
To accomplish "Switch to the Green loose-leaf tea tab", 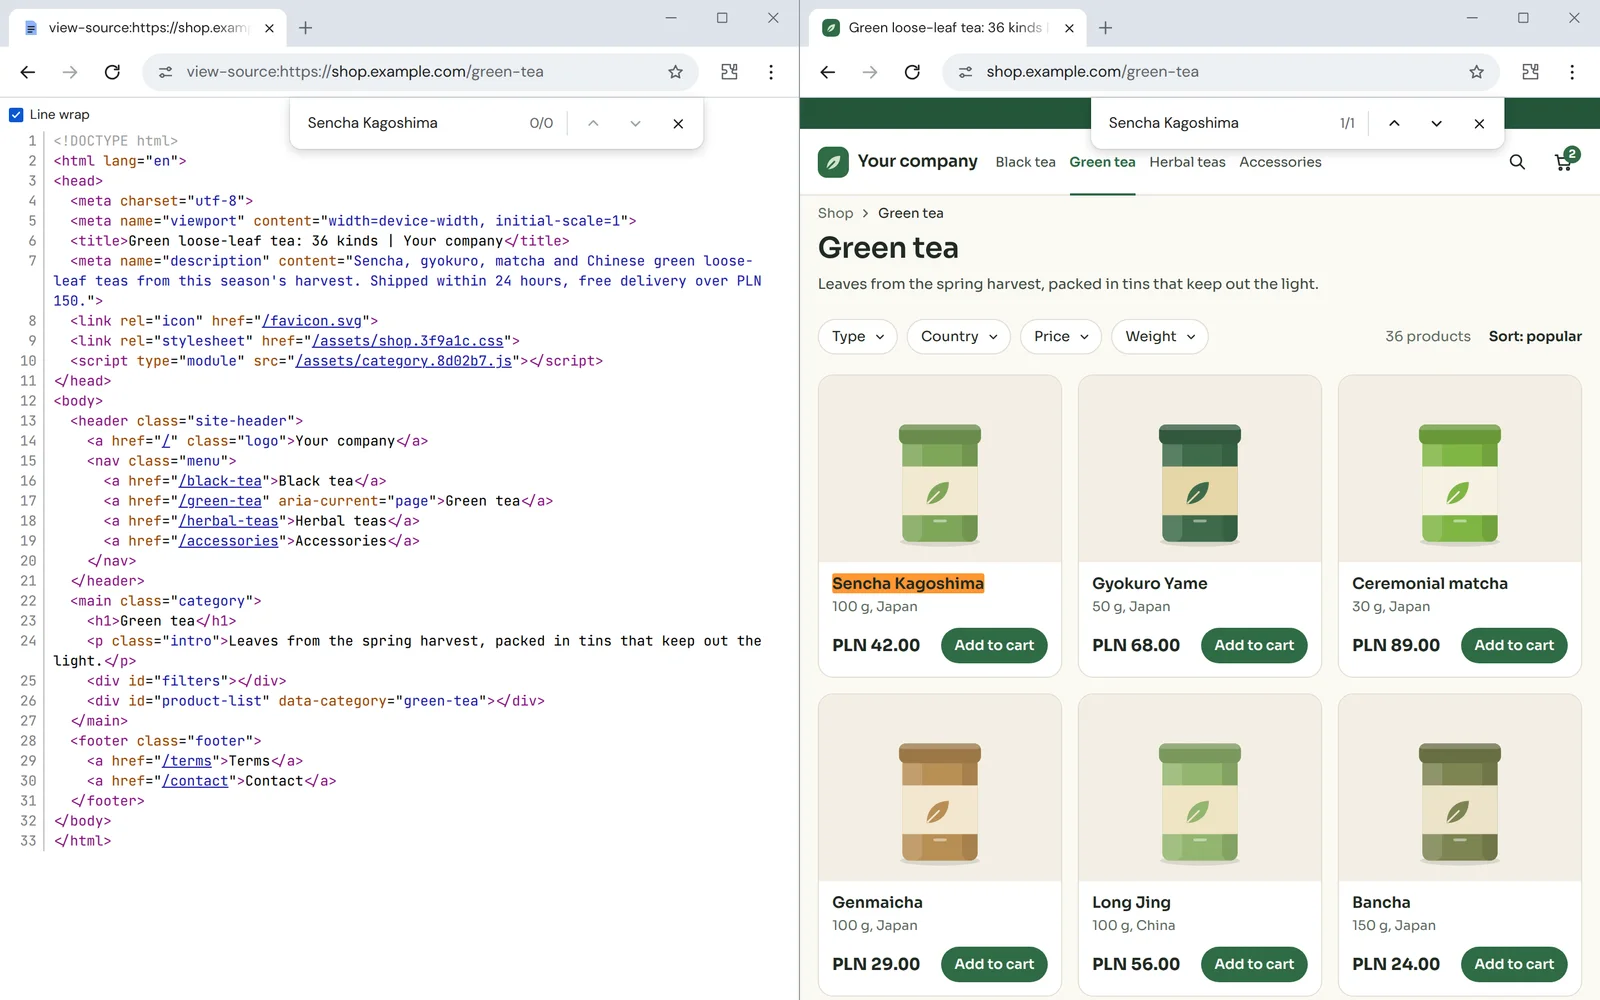I will pos(945,28).
